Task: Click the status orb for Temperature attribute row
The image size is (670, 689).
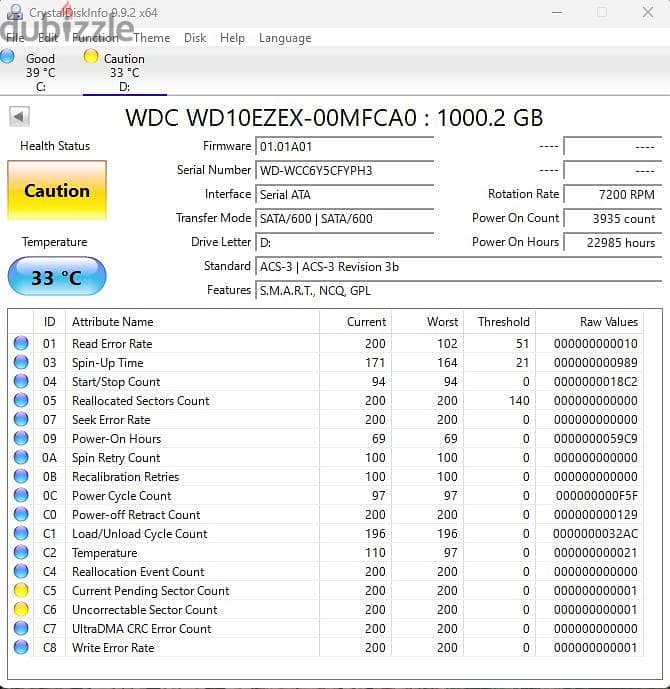Action: tap(21, 552)
